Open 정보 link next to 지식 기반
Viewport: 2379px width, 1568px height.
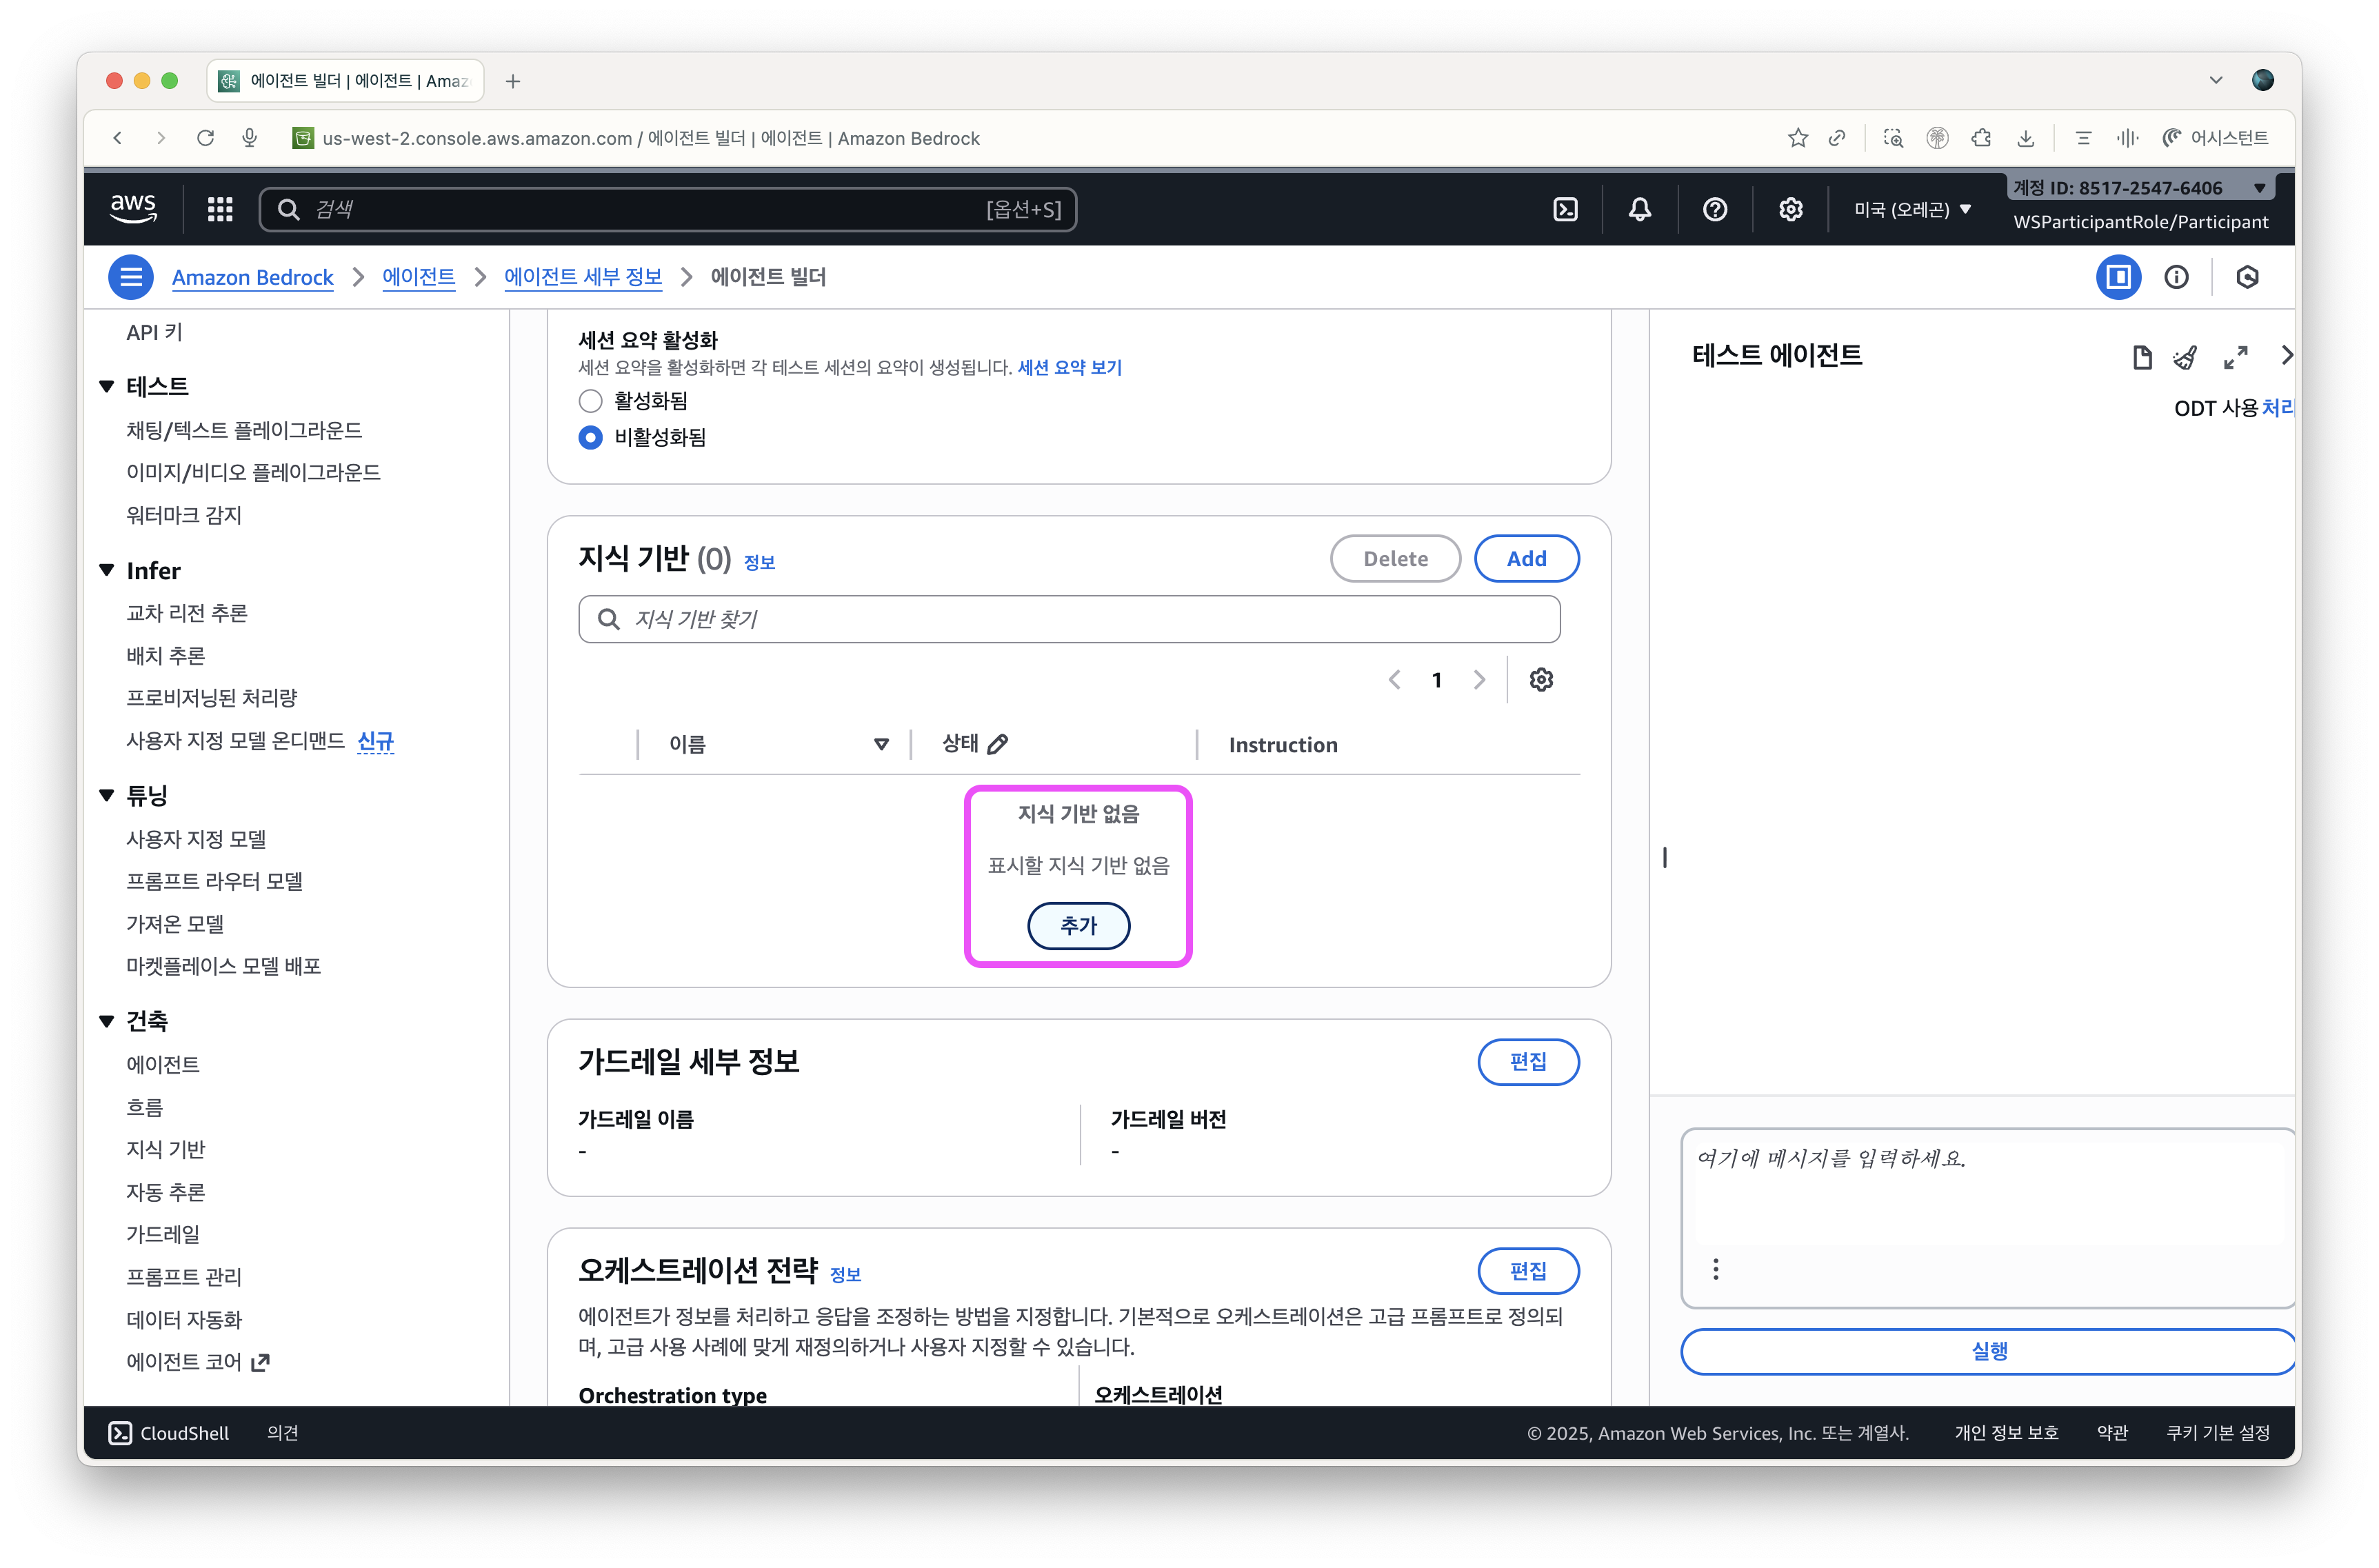coord(759,562)
